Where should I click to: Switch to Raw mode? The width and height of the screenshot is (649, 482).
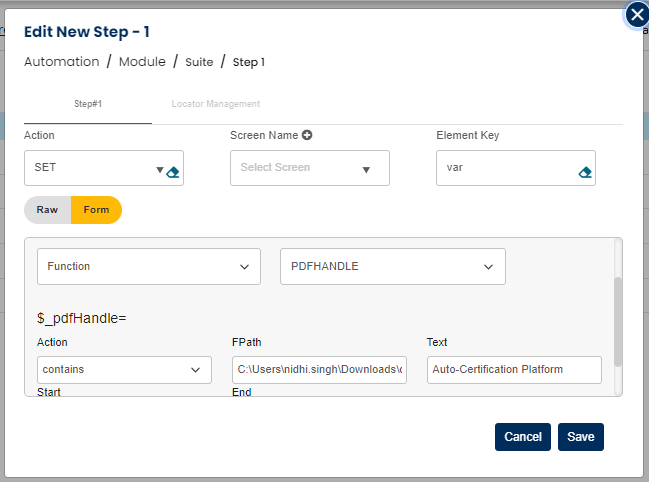[47, 210]
